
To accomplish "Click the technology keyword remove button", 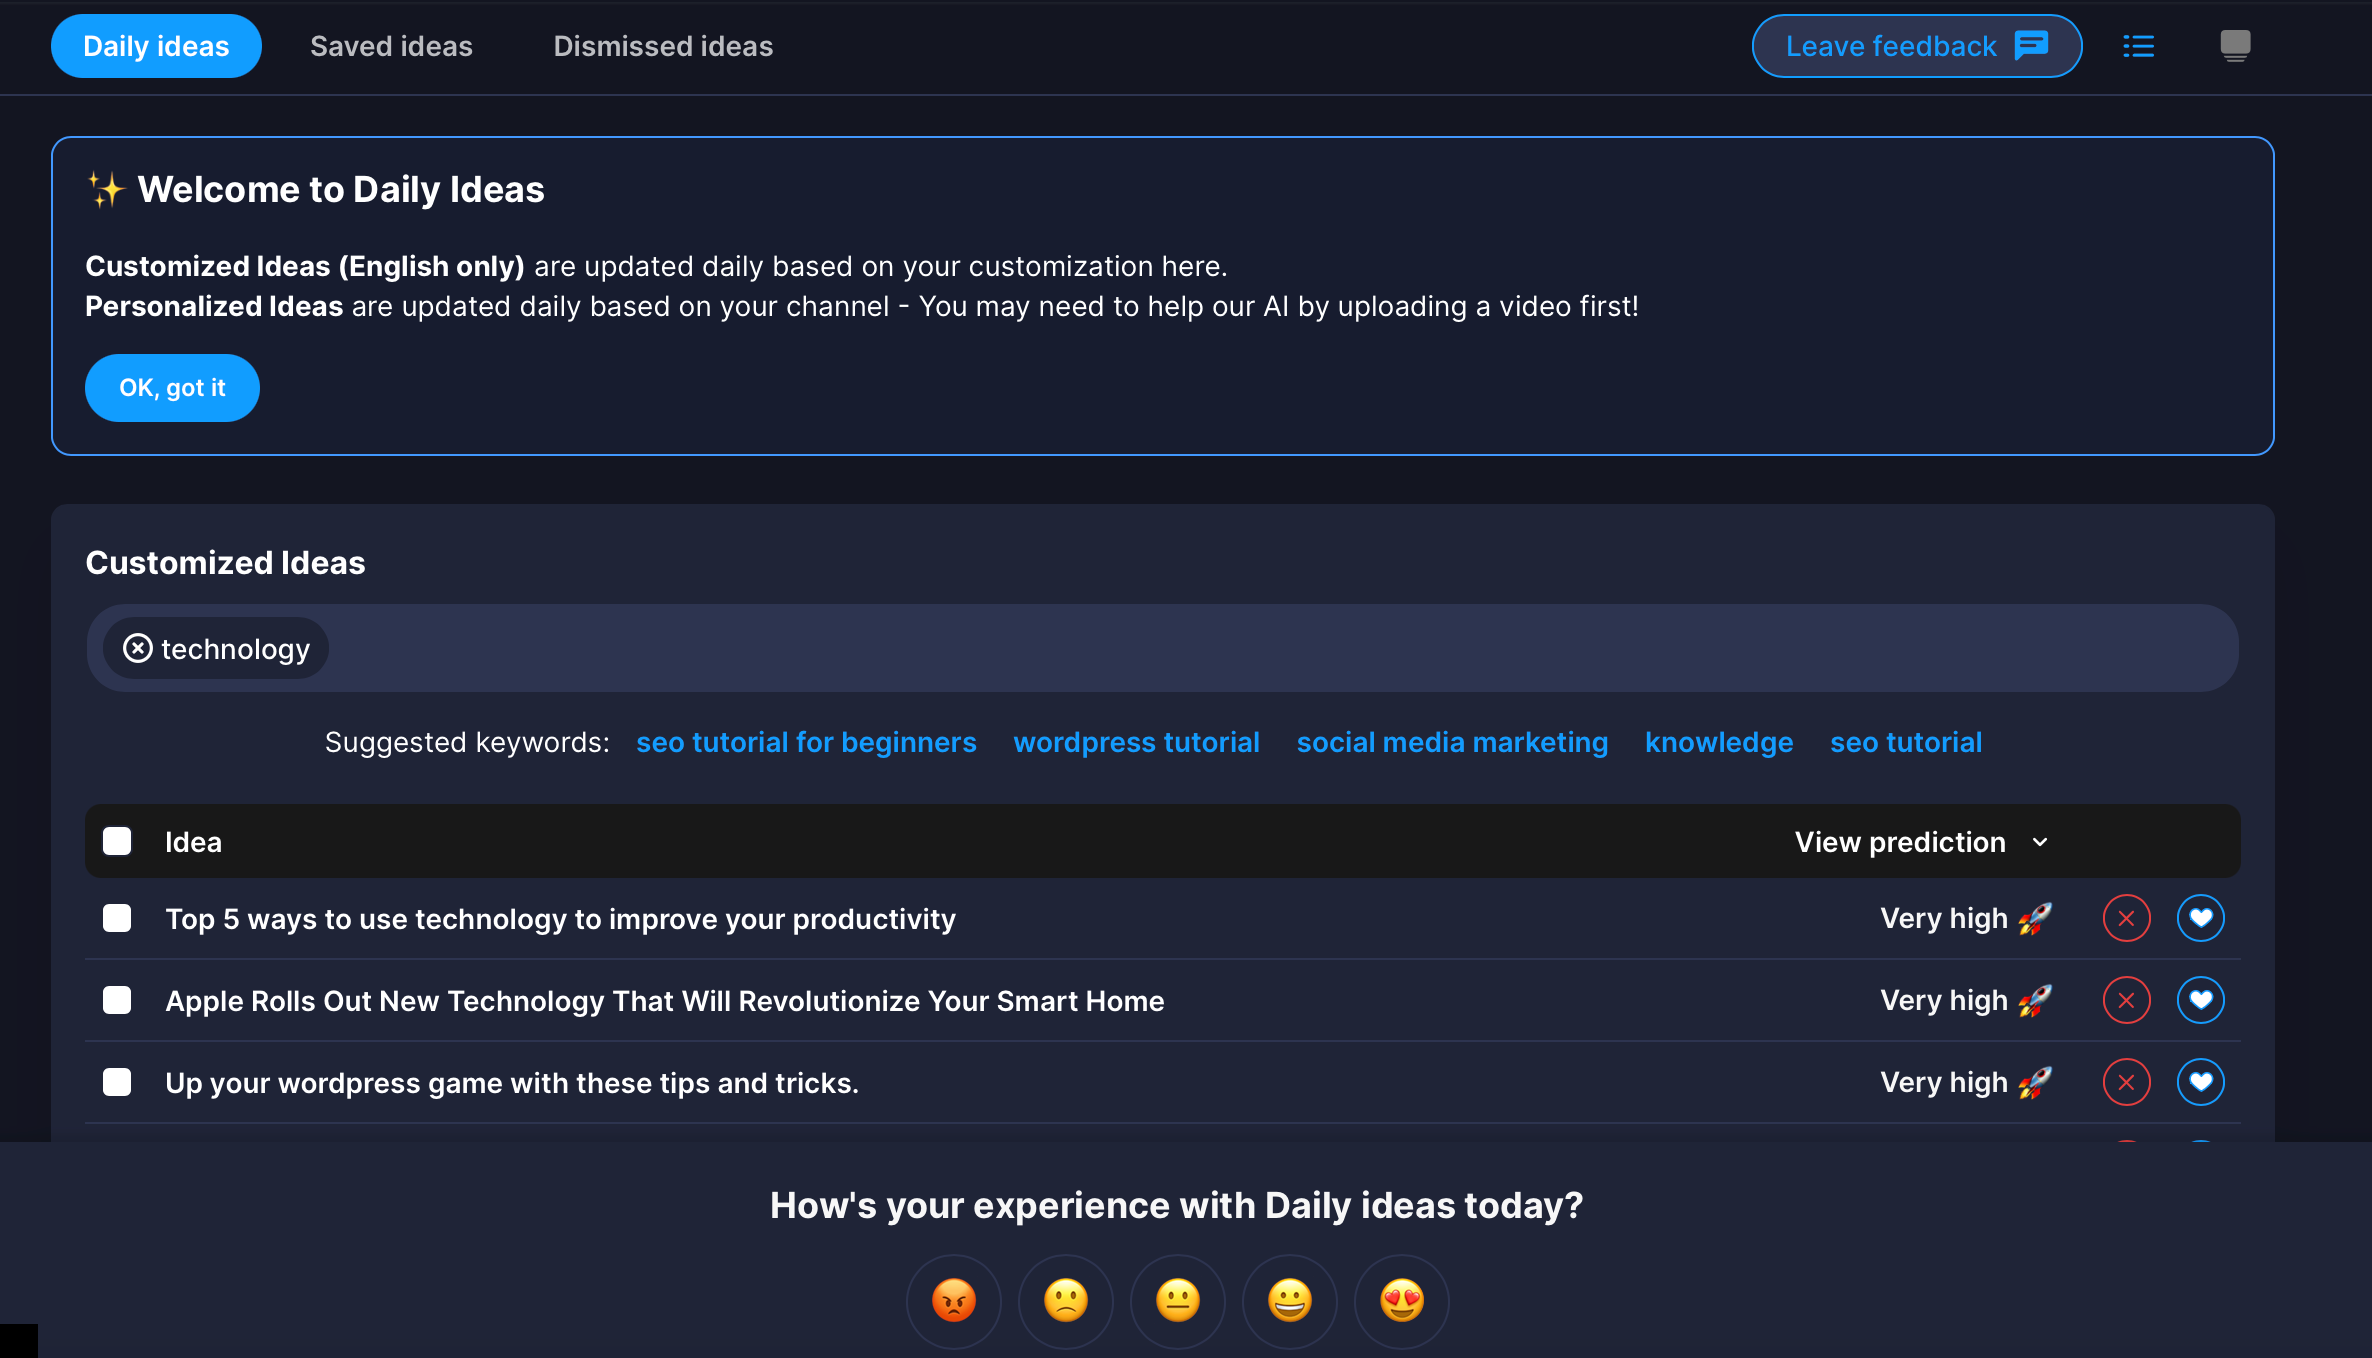I will [140, 650].
